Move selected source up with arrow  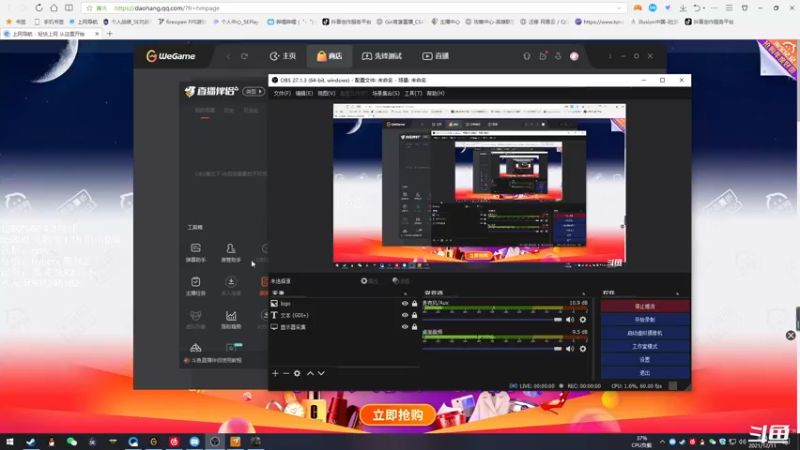(x=310, y=373)
